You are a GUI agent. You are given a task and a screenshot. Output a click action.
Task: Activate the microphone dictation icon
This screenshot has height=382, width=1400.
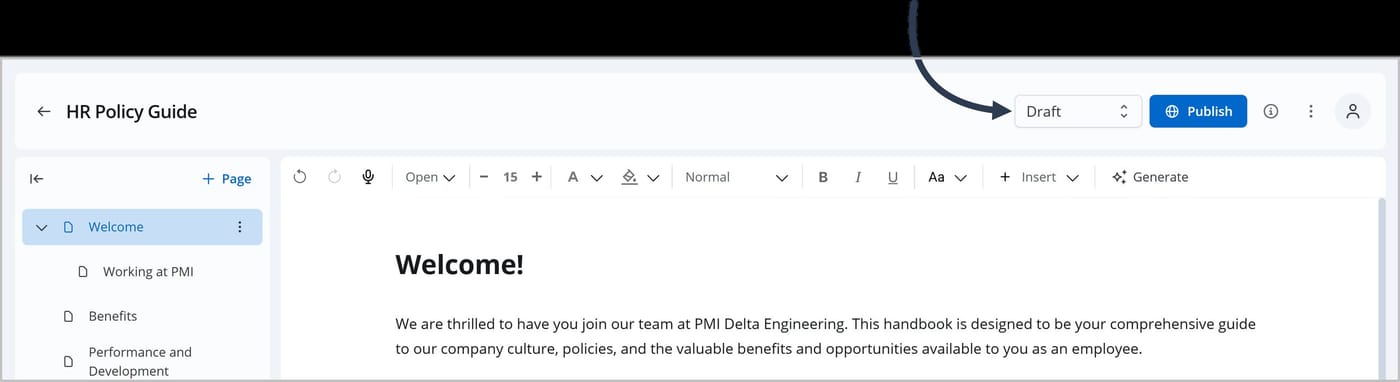tap(368, 177)
